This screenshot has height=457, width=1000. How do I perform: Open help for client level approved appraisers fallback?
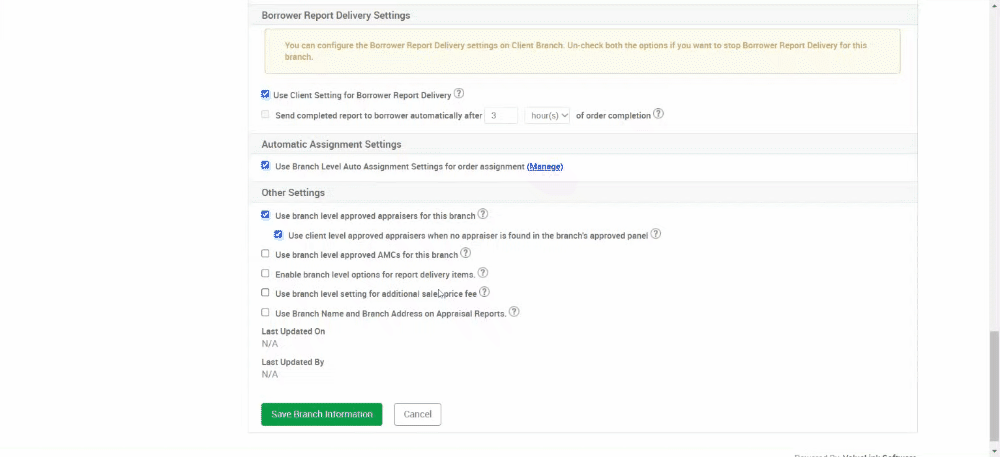[656, 234]
